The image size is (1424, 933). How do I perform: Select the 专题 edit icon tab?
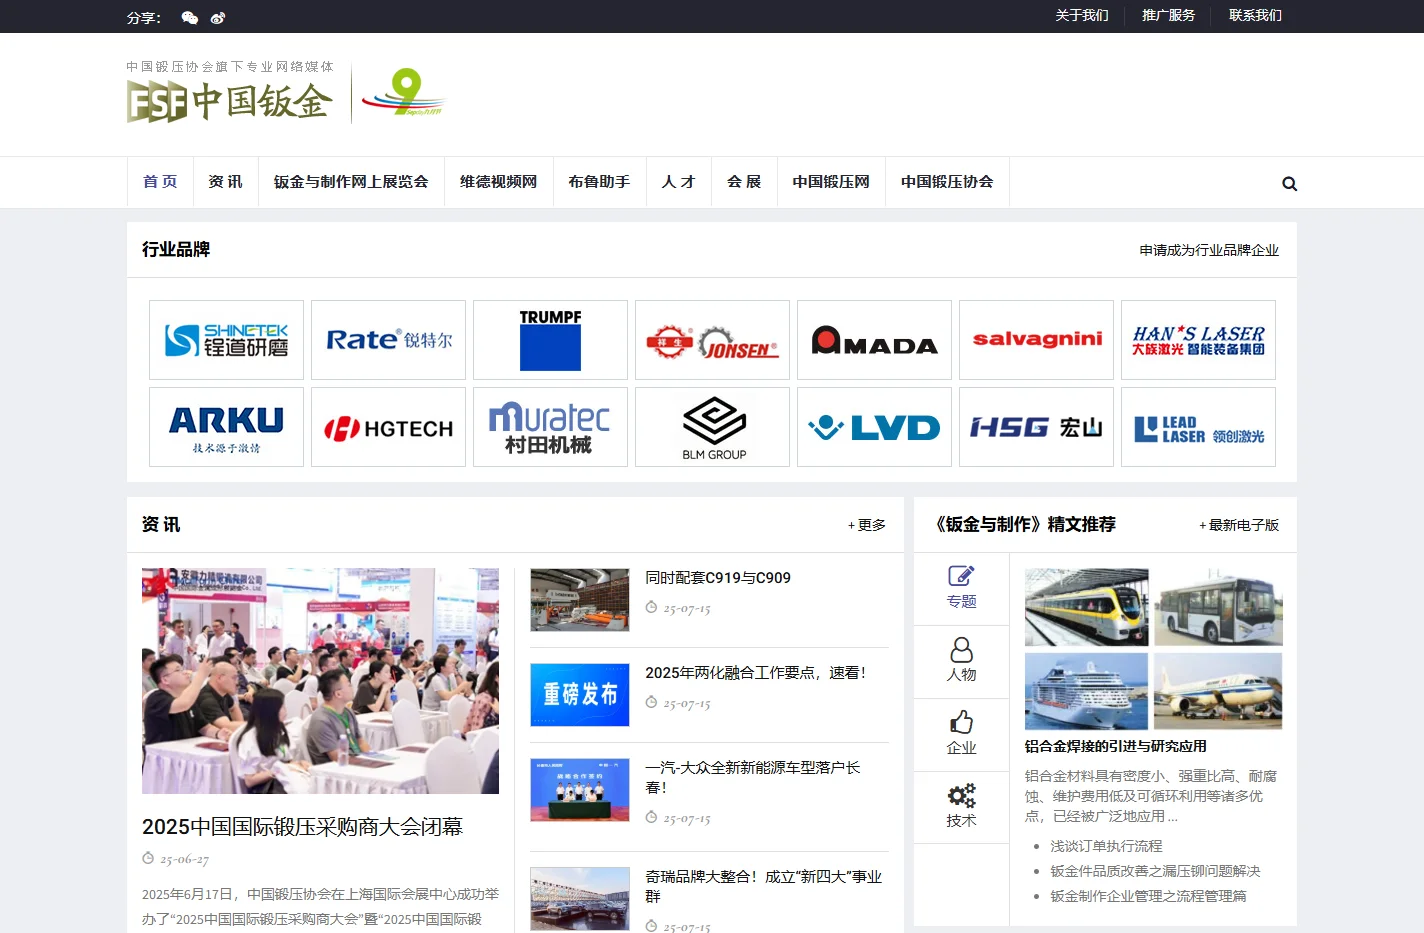[961, 589]
